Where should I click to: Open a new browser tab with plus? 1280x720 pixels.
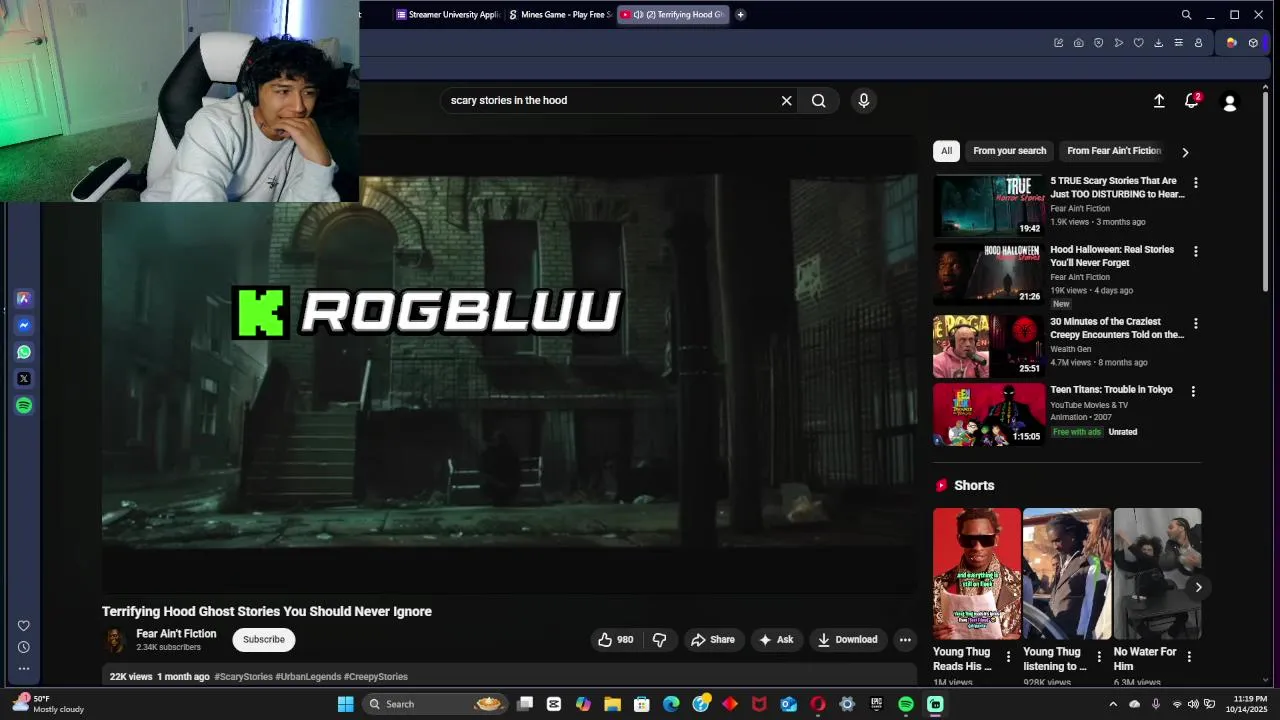point(740,15)
